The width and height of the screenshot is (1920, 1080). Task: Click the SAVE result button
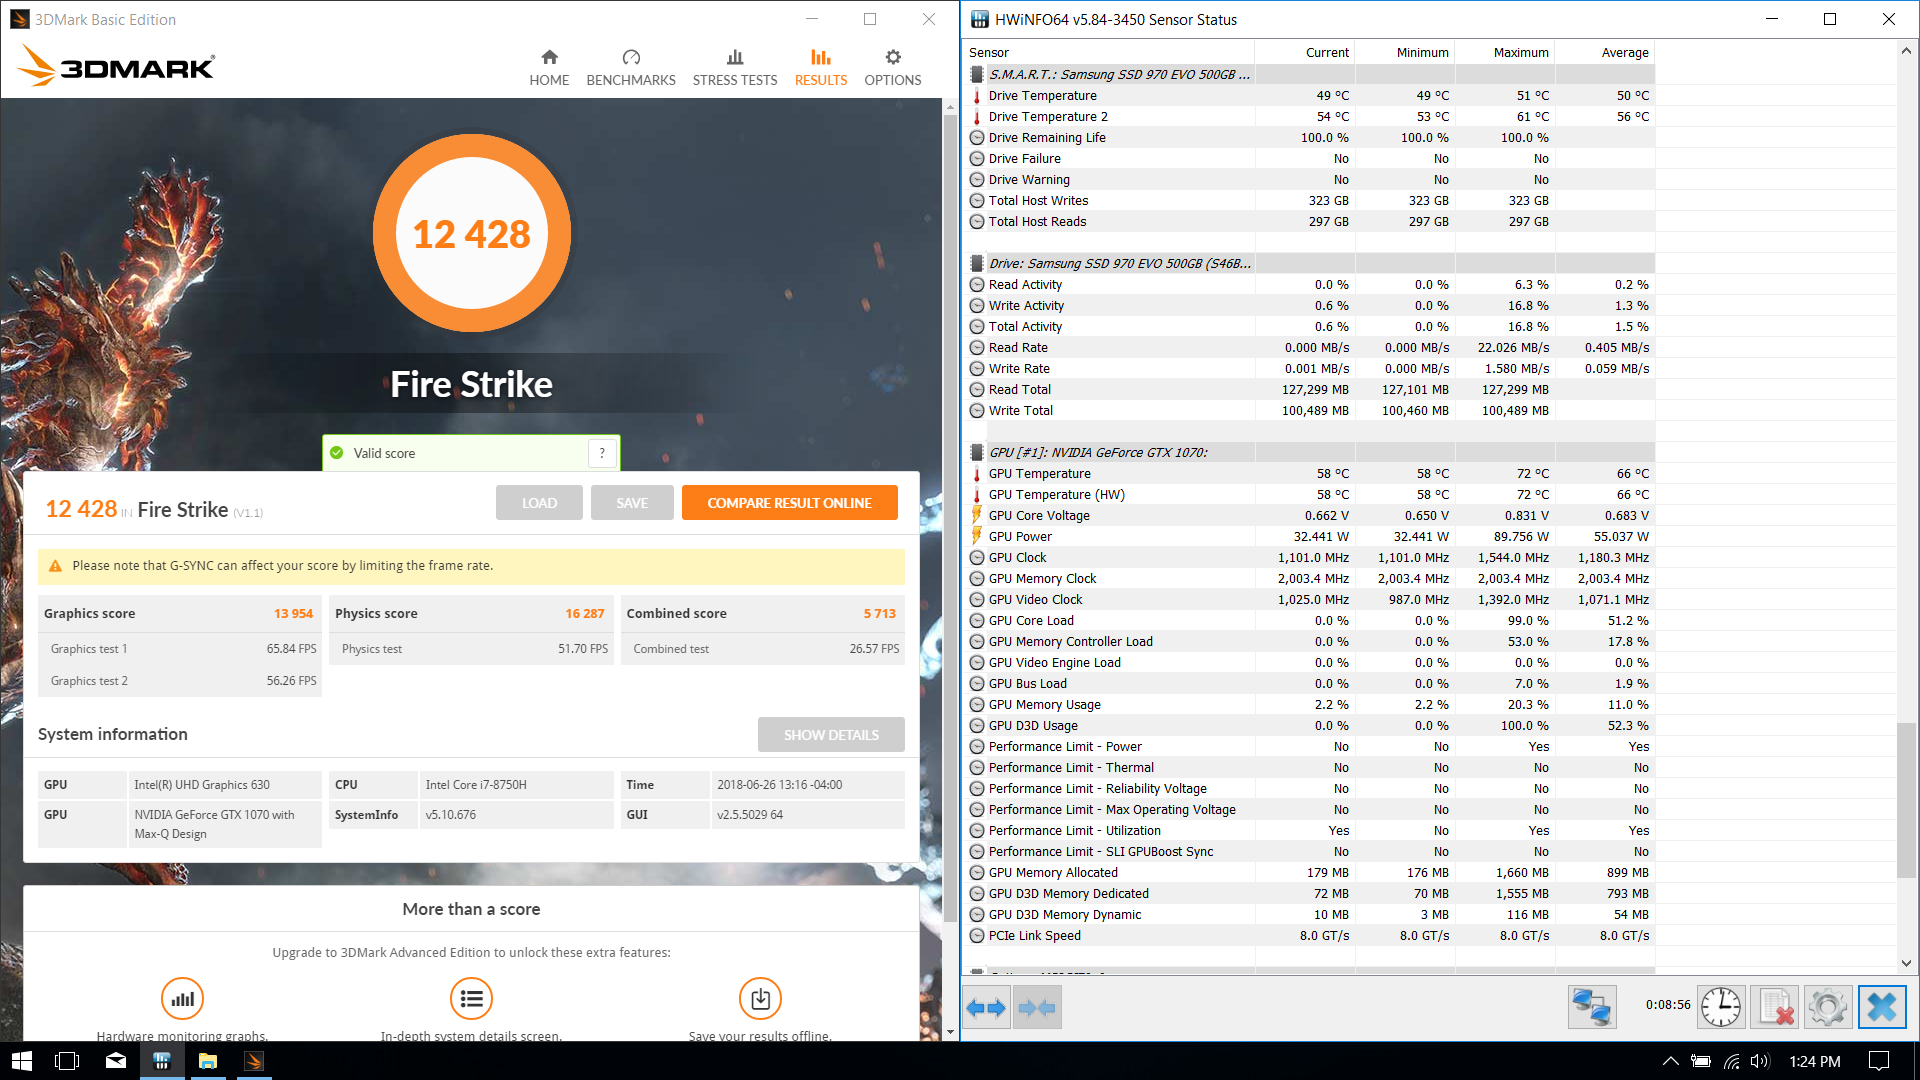(x=632, y=503)
